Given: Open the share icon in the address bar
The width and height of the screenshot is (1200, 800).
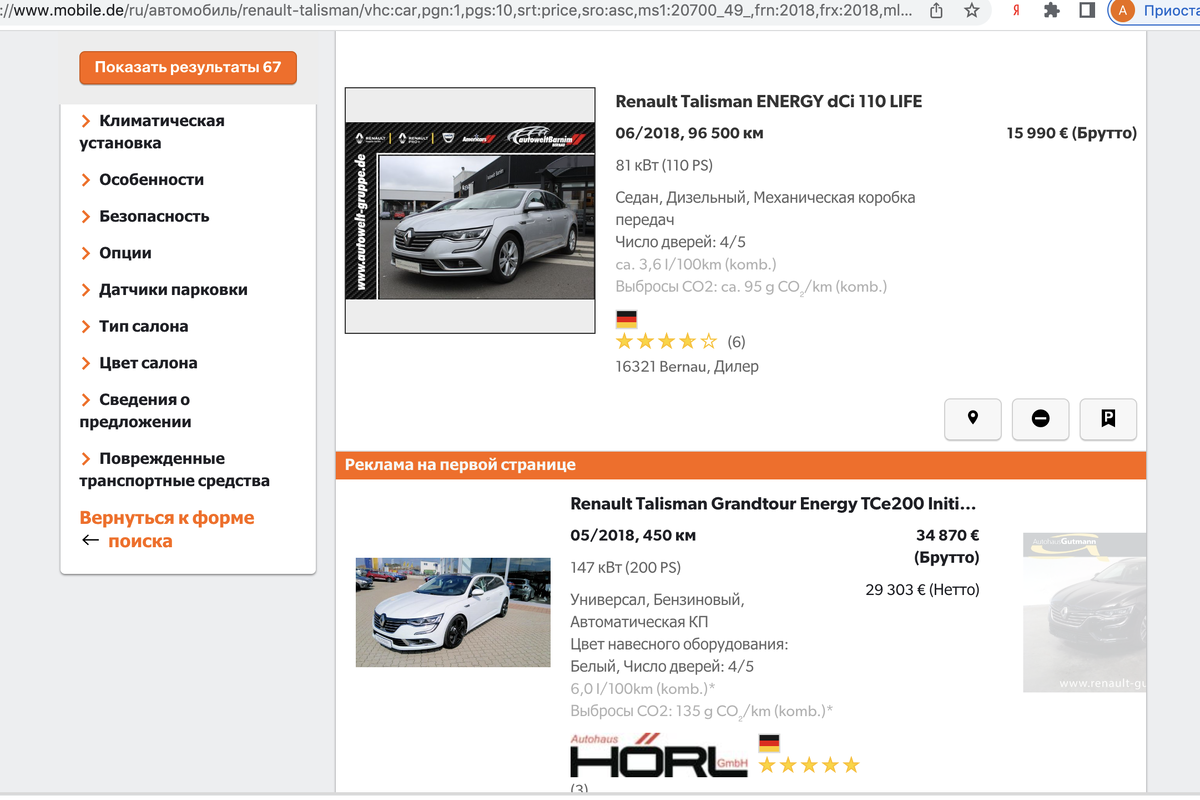Looking at the screenshot, I should [935, 12].
